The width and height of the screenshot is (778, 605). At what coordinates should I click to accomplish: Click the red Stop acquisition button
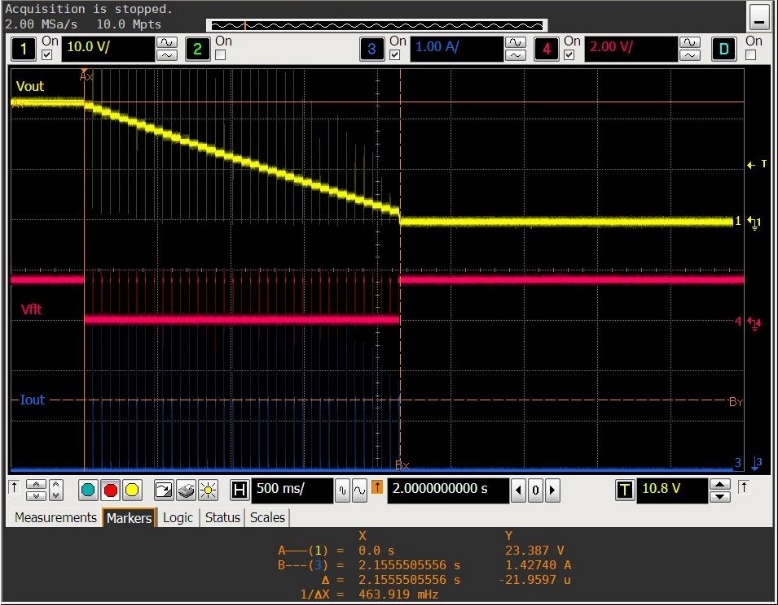click(110, 490)
